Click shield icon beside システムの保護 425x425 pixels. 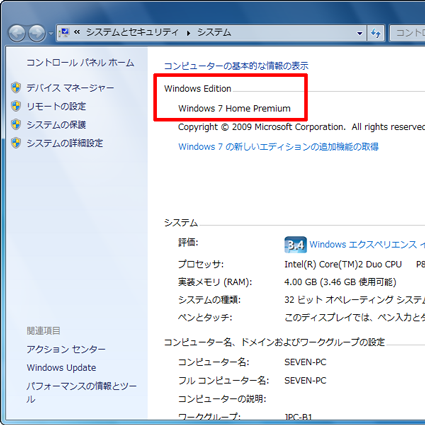[16, 124]
